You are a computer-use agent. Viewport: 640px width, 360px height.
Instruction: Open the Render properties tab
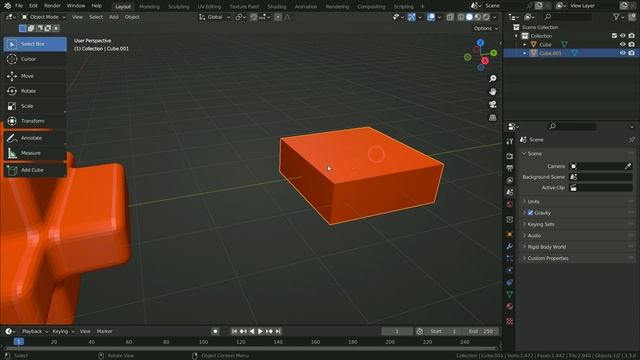point(509,156)
